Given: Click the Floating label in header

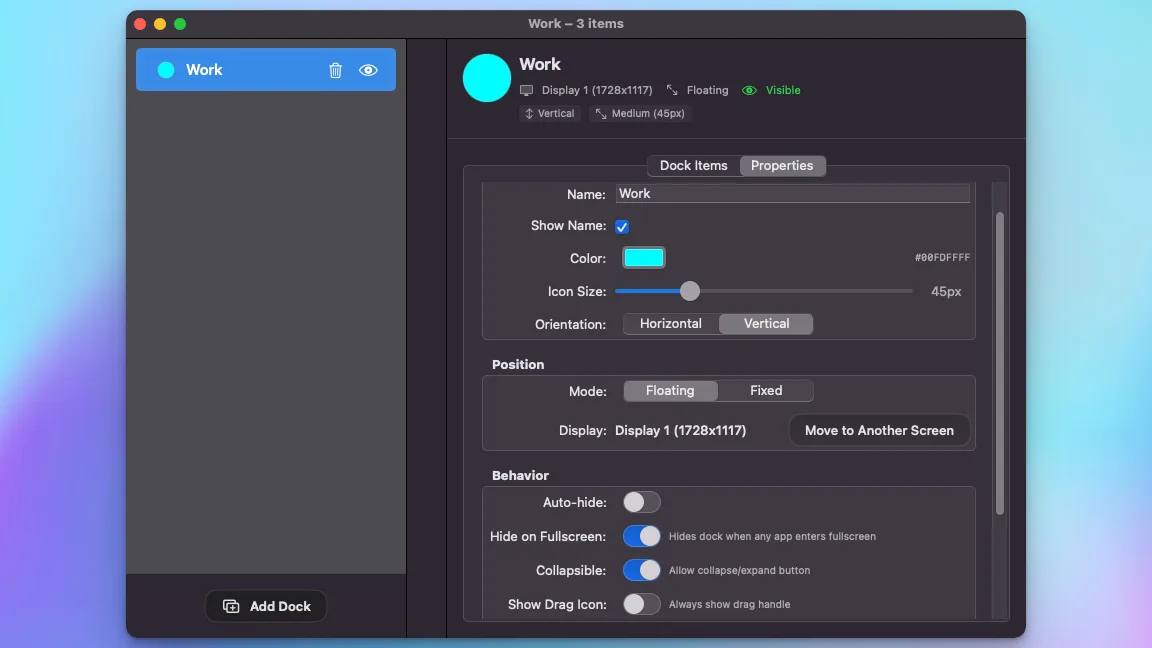Looking at the screenshot, I should coord(708,90).
